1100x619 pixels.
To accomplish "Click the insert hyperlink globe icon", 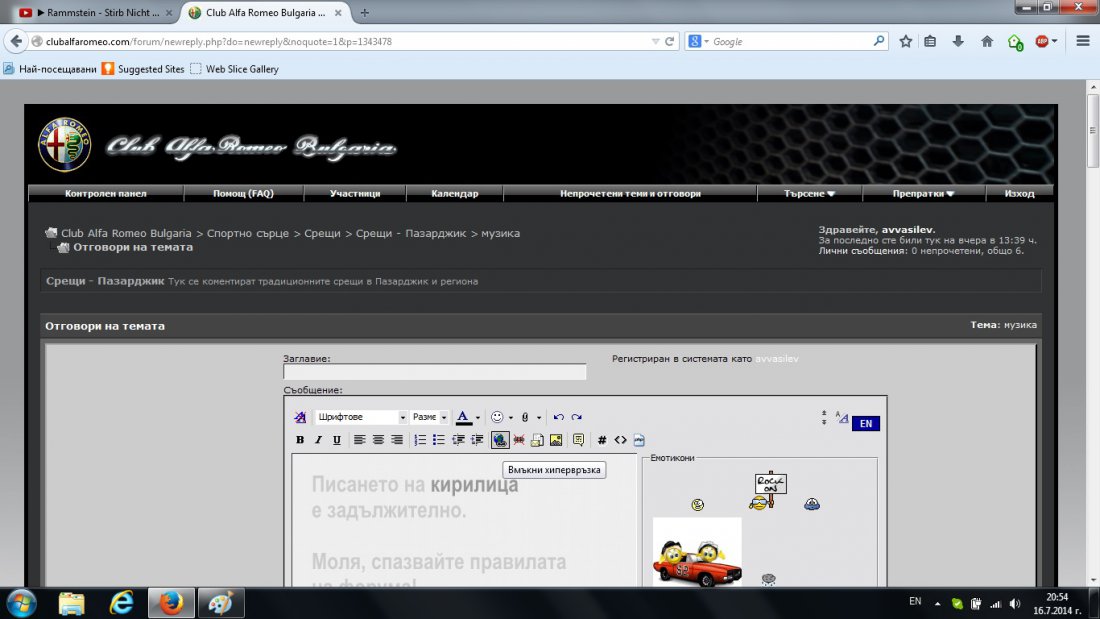I will 499,440.
